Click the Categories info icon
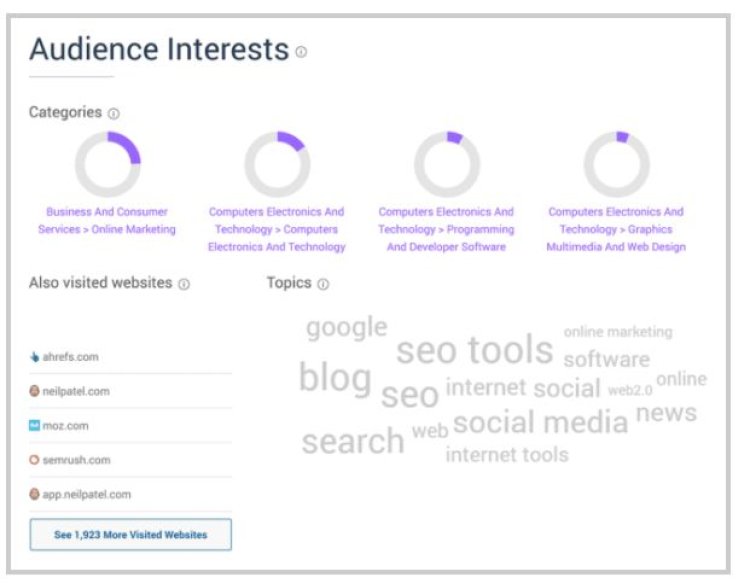Screen dimensions: 750x583 pos(113,113)
